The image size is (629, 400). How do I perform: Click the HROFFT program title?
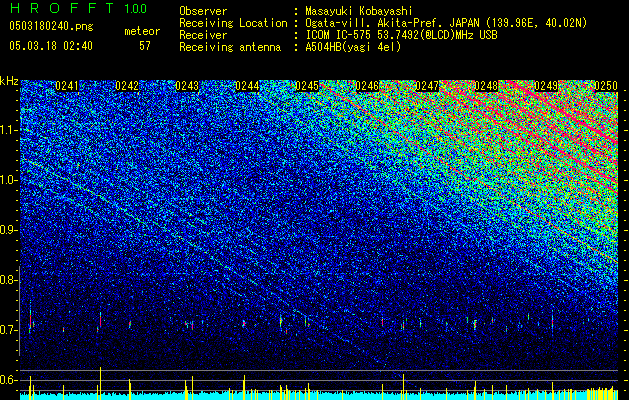(62, 8)
